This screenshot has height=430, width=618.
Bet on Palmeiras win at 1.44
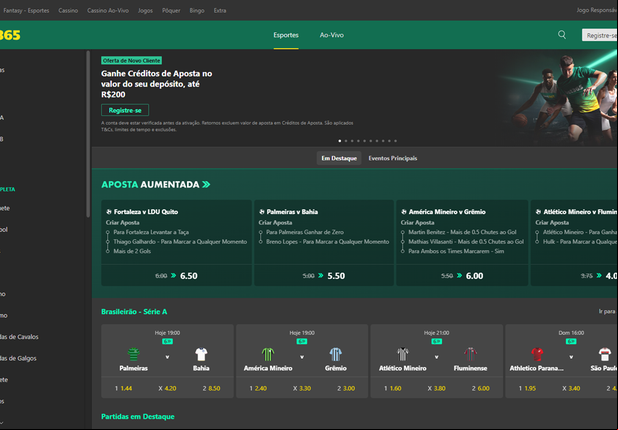[x=123, y=388]
